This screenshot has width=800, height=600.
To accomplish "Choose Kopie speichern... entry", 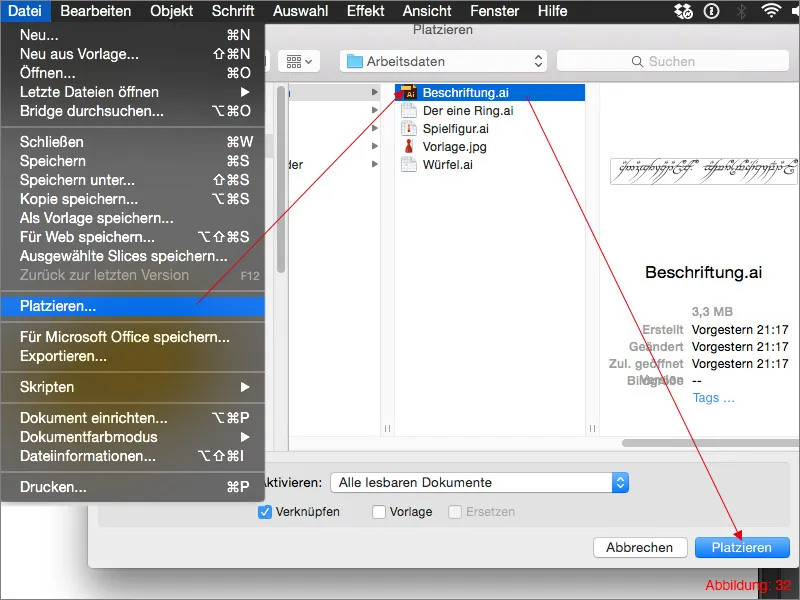I will [x=133, y=199].
